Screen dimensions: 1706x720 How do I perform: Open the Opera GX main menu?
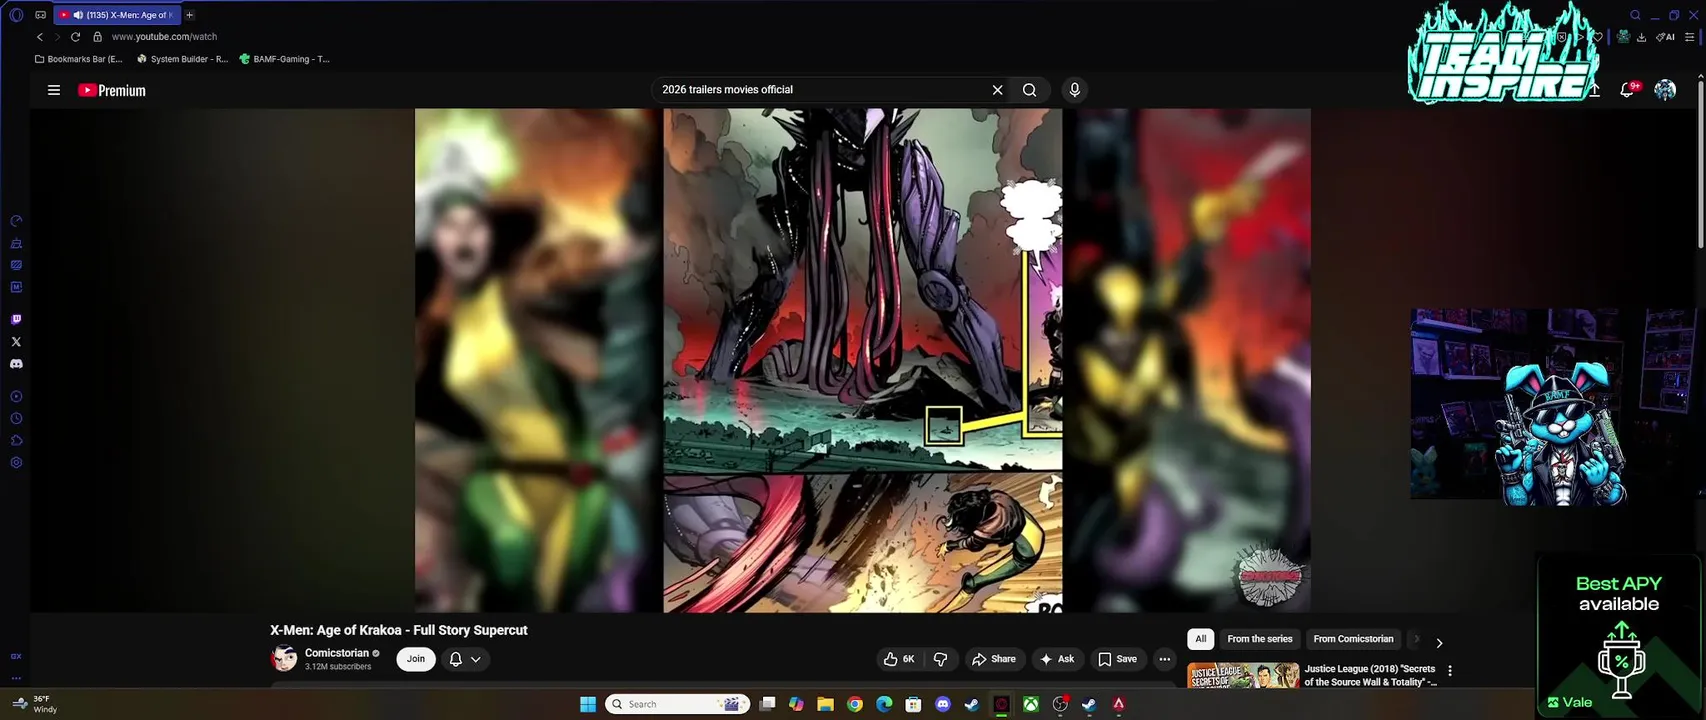click(x=16, y=15)
